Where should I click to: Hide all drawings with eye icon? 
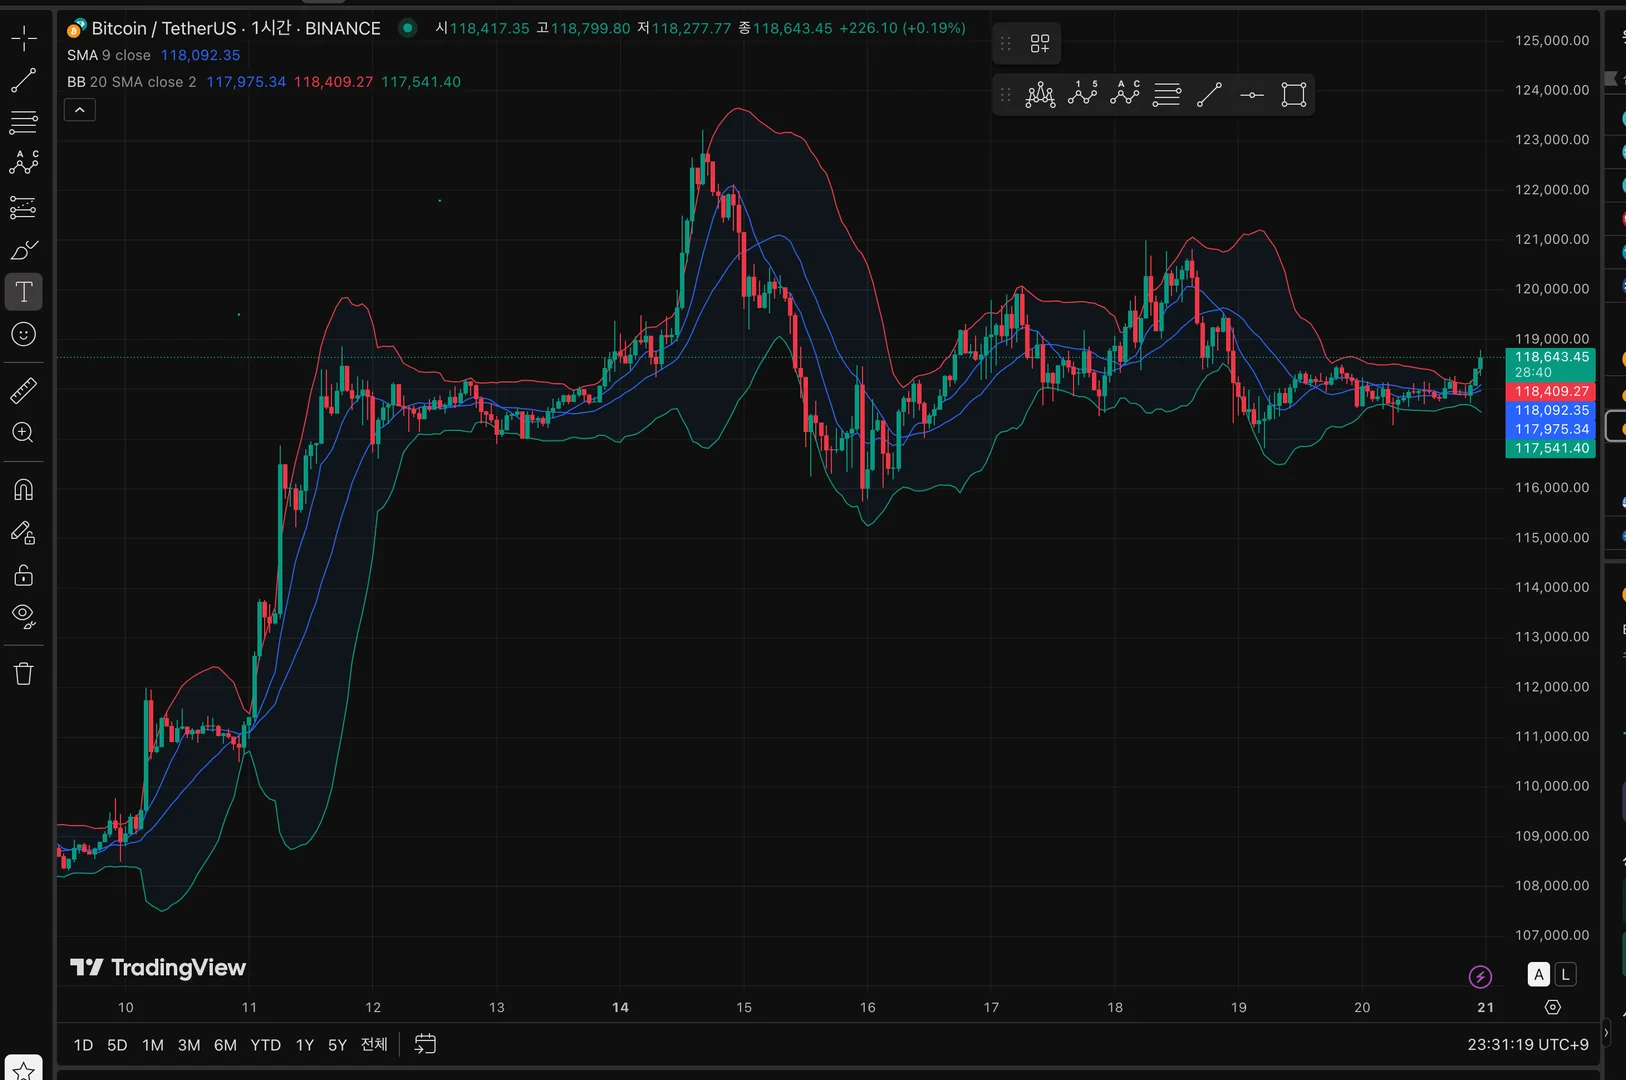(24, 617)
